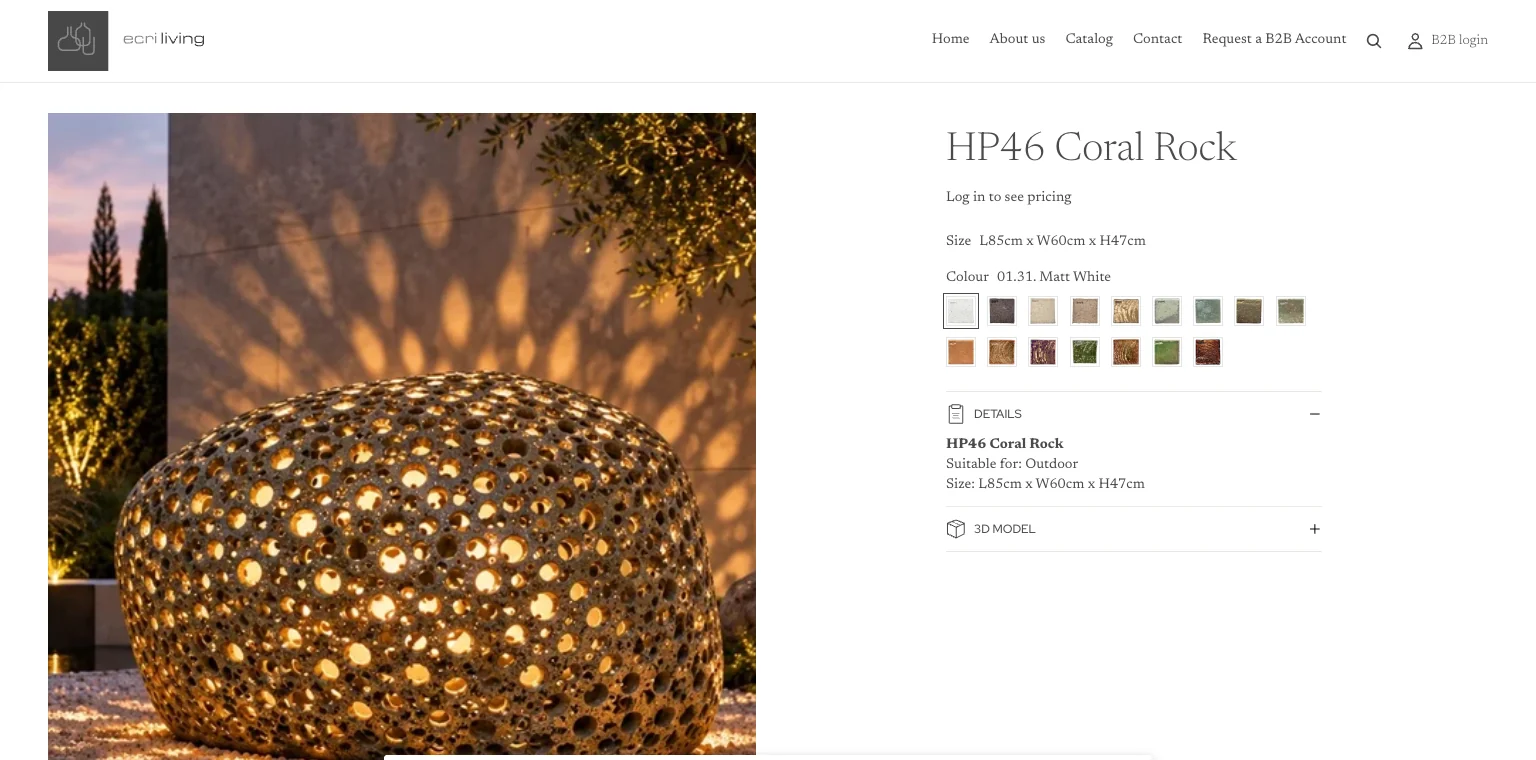1536x760 pixels.
Task: Click the 'Log in to see pricing' text
Action: [x=1008, y=197]
